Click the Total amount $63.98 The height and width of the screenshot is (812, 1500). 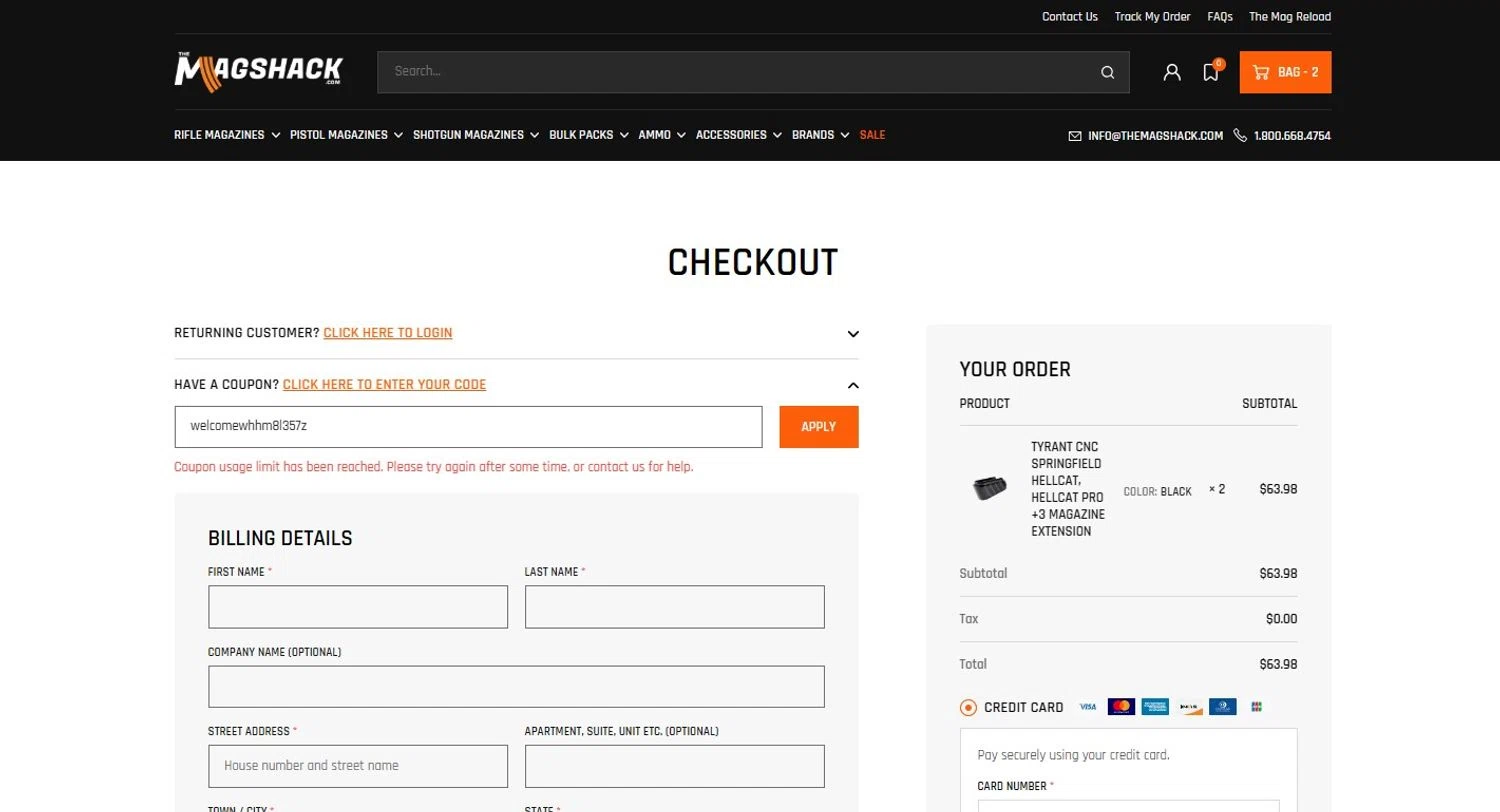click(1278, 664)
